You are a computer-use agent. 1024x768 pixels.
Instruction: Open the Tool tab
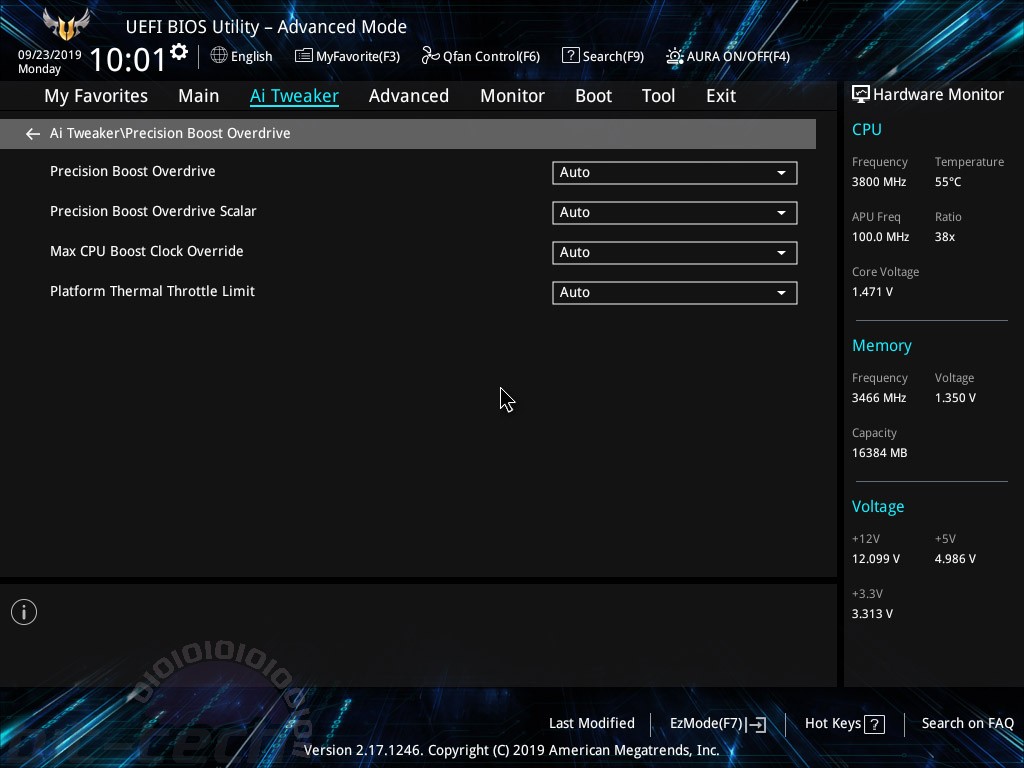(x=658, y=96)
